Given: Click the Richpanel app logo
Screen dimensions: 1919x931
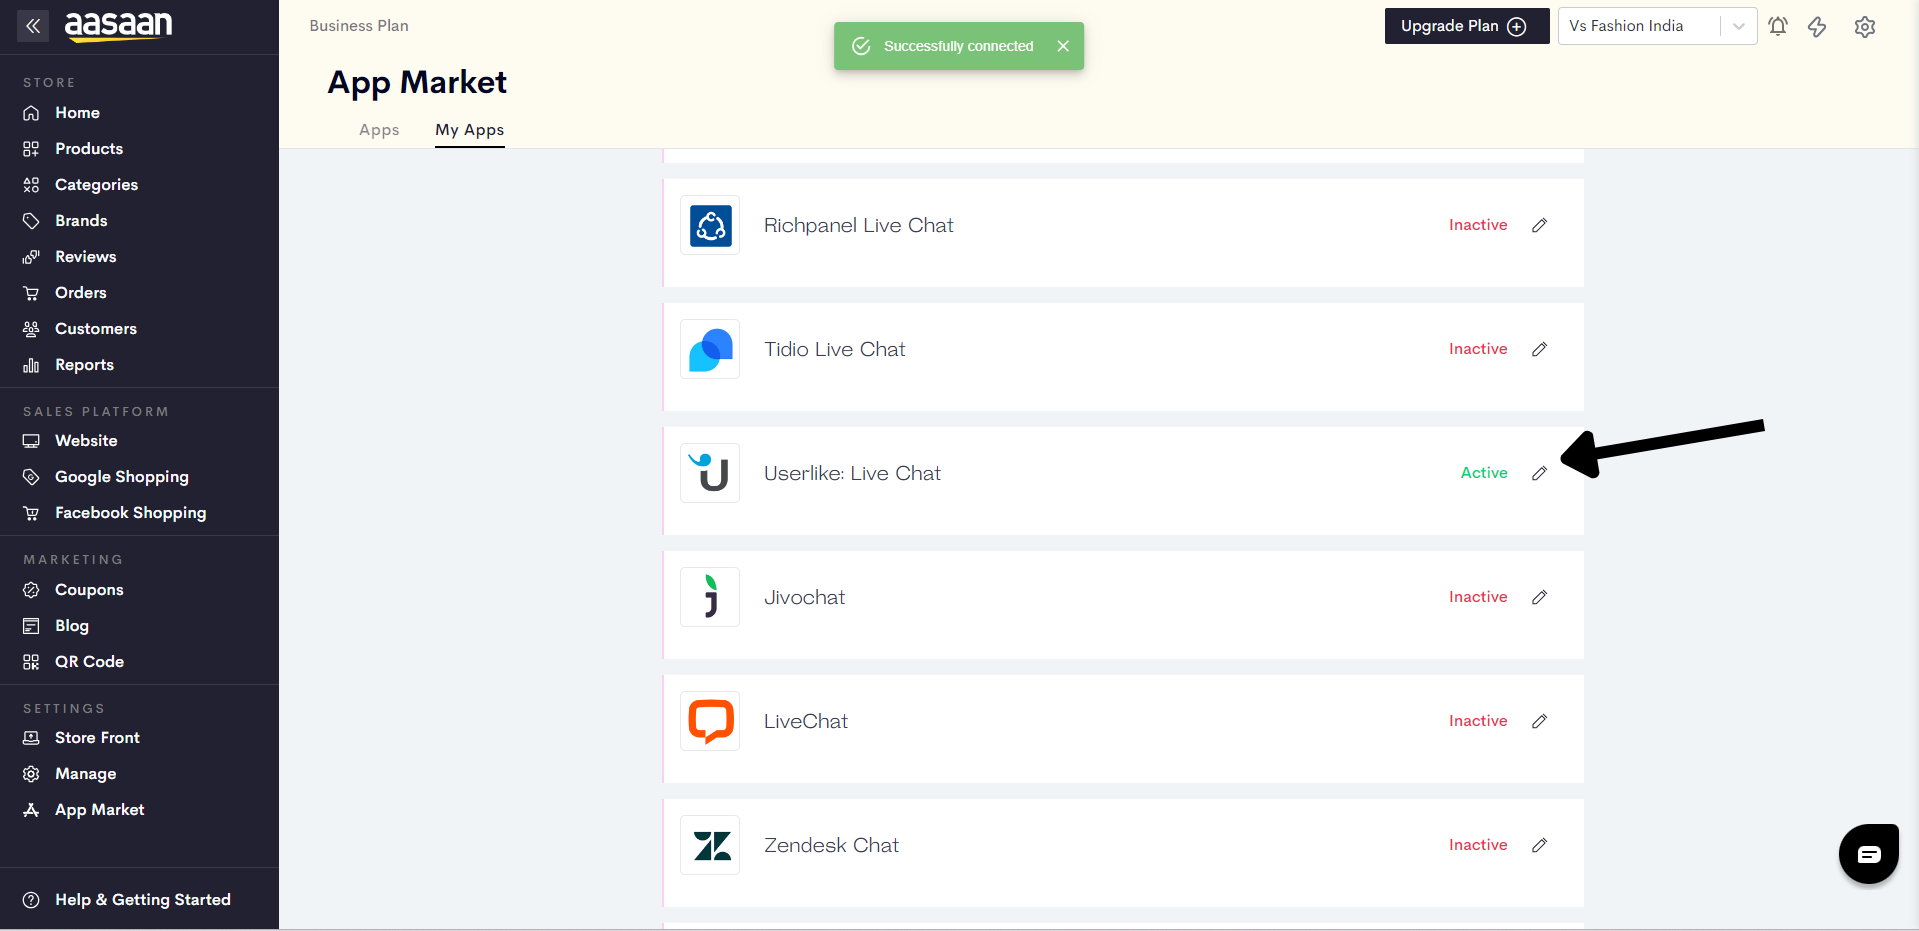Looking at the screenshot, I should (x=710, y=225).
